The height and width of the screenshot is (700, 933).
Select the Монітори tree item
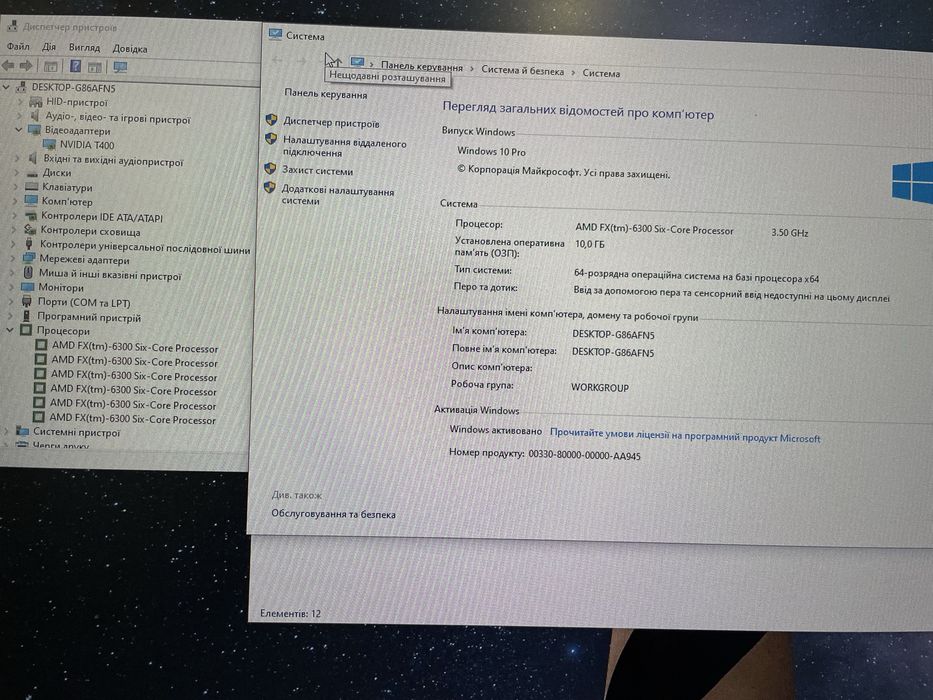[61, 288]
